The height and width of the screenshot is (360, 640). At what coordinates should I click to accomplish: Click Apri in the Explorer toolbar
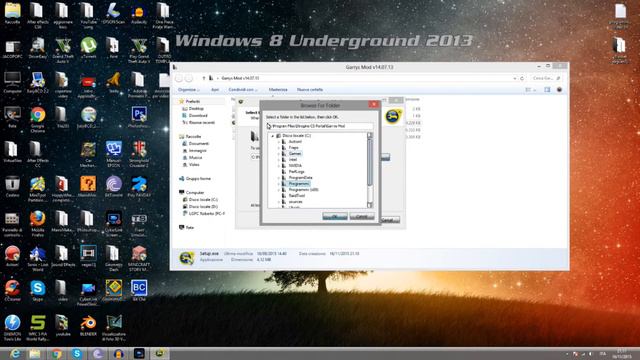pos(215,89)
